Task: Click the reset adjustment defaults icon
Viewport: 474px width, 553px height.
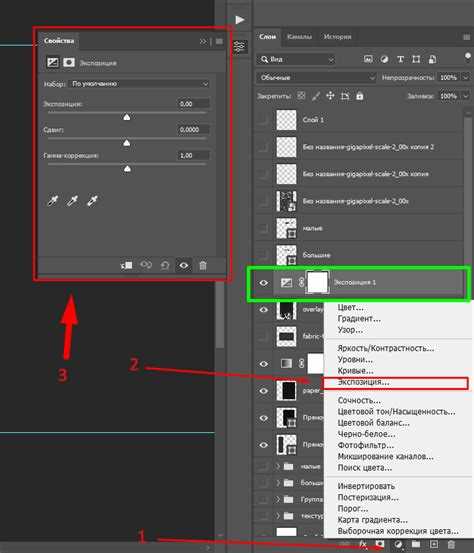Action: [x=165, y=265]
